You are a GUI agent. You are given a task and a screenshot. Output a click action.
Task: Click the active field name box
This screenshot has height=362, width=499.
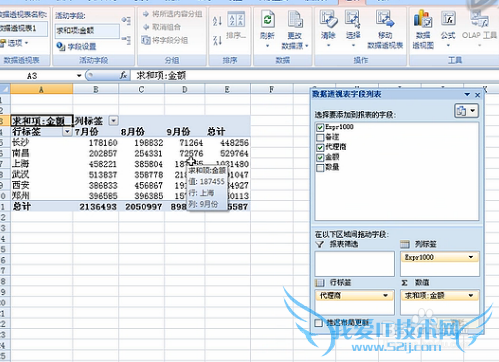point(87,31)
